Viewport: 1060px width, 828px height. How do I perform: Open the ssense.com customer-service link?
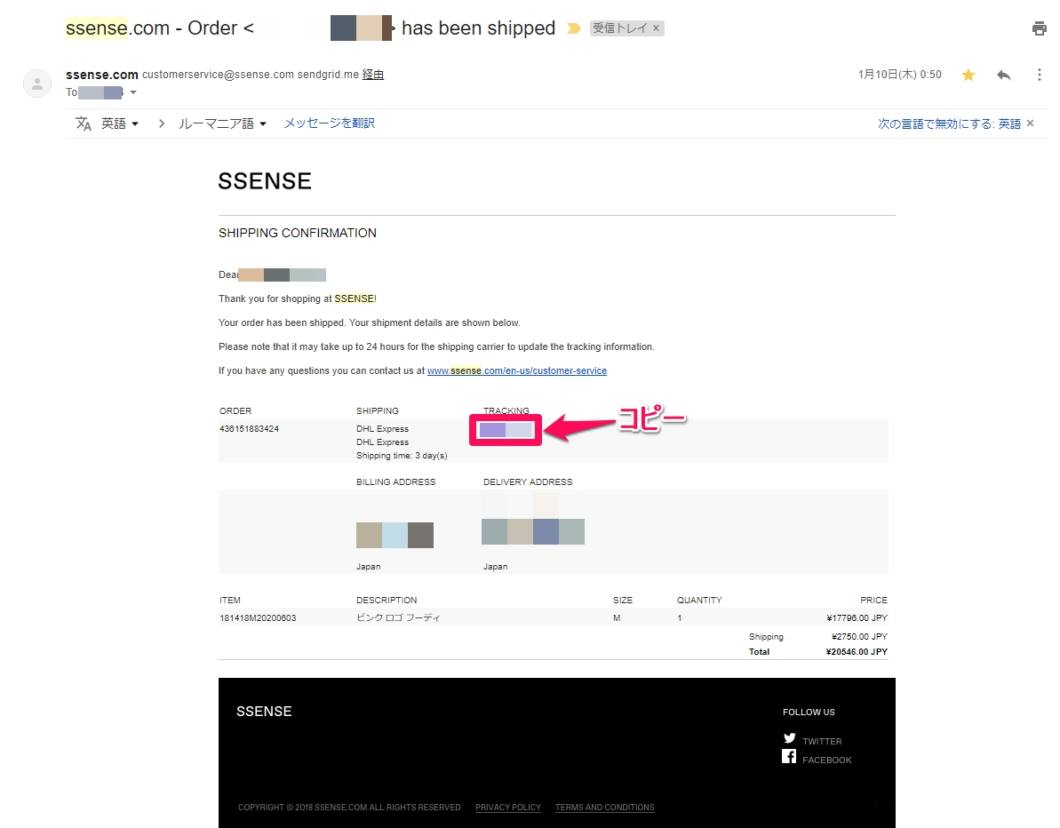coord(517,370)
